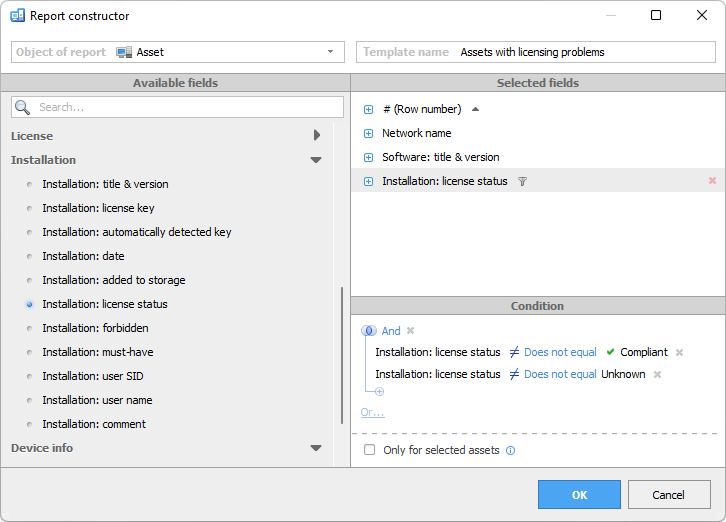
Task: Click the Or... link in conditions
Action: point(372,412)
